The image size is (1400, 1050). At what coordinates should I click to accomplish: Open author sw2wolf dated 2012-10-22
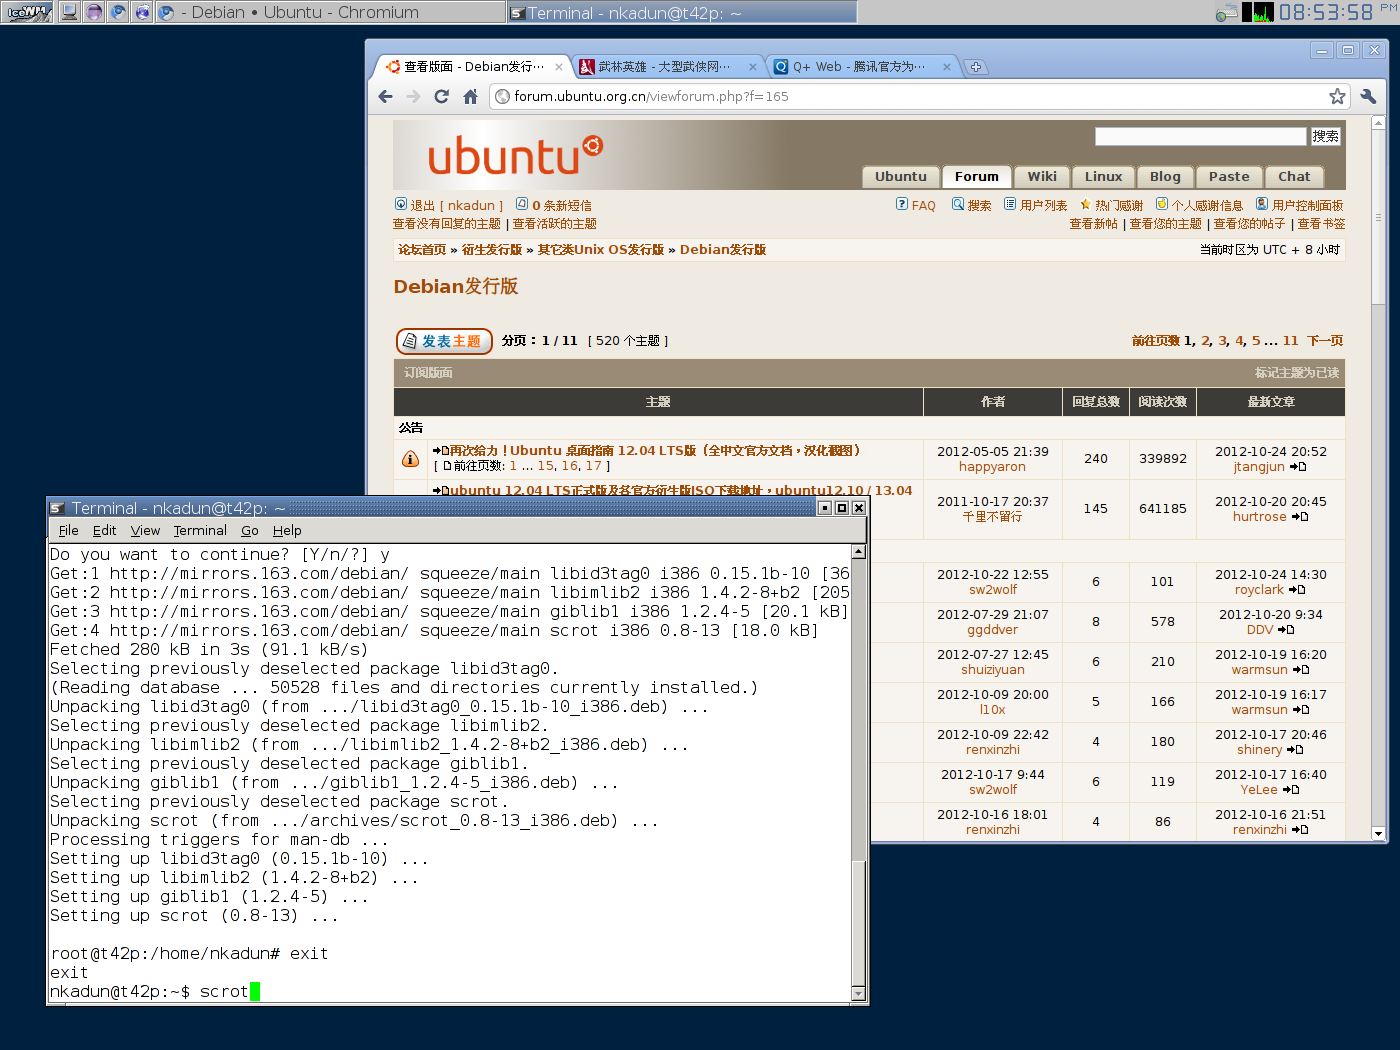(x=993, y=590)
